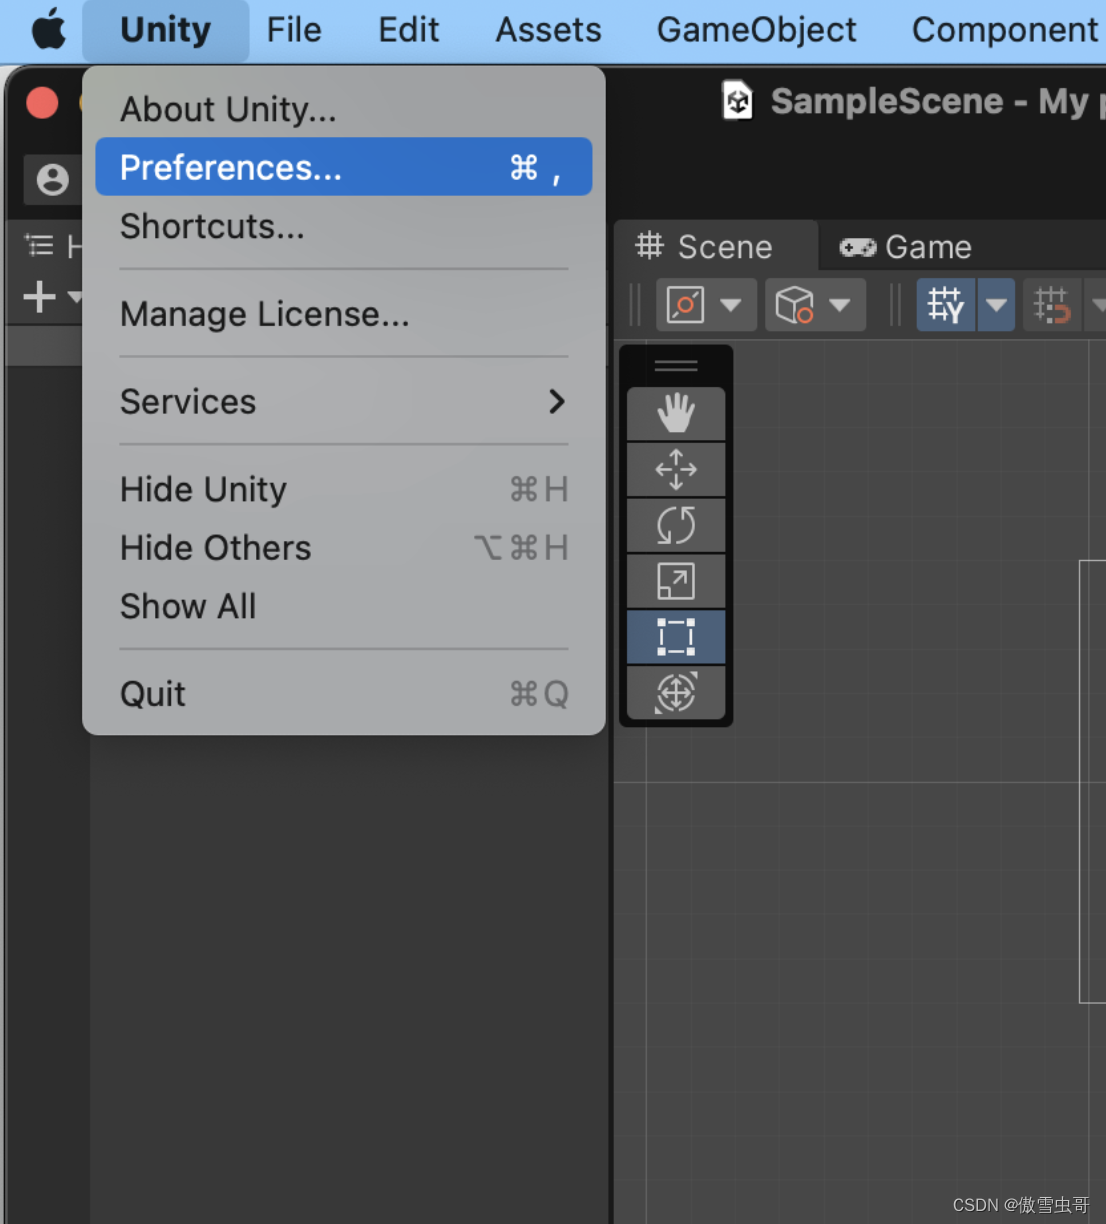Open the File menu
This screenshot has height=1224, width=1106.
tap(294, 30)
